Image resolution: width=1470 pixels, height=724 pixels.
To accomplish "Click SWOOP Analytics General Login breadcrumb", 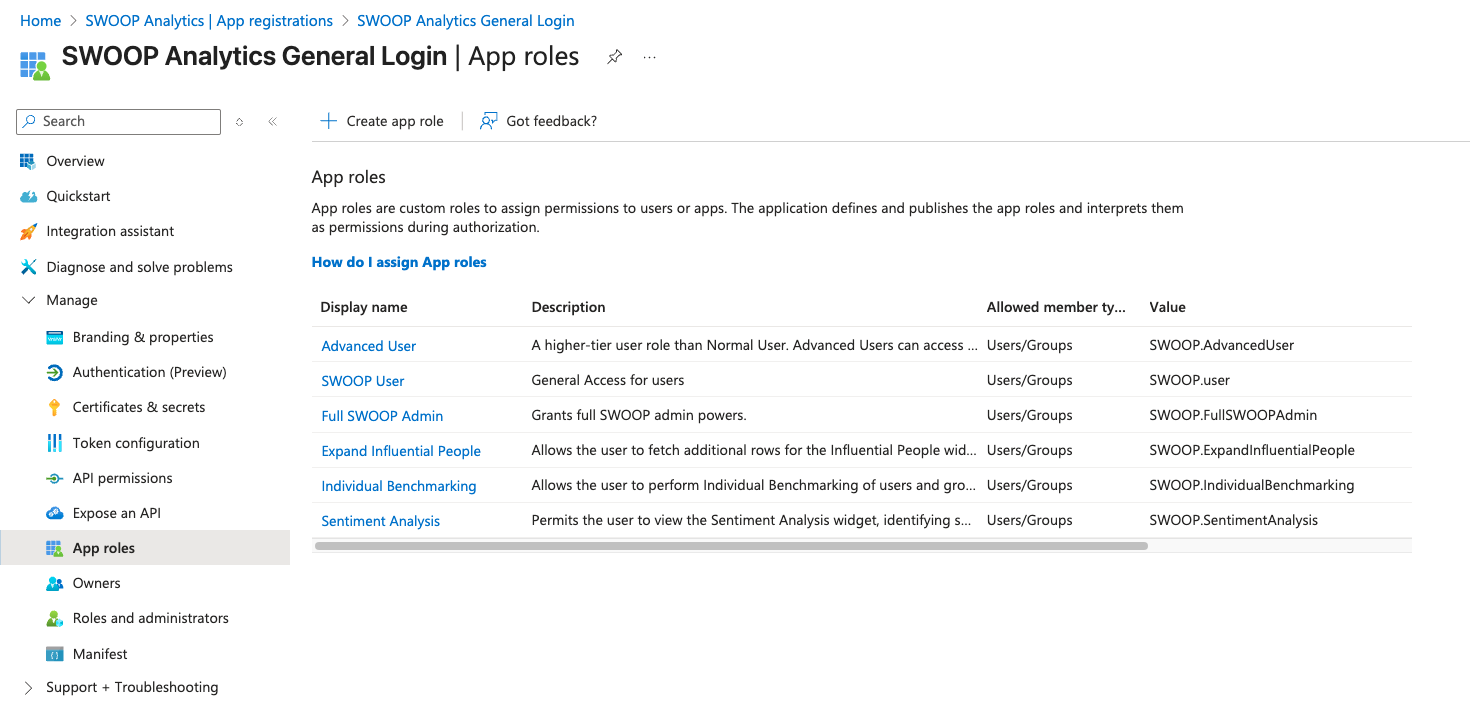I will coord(466,21).
